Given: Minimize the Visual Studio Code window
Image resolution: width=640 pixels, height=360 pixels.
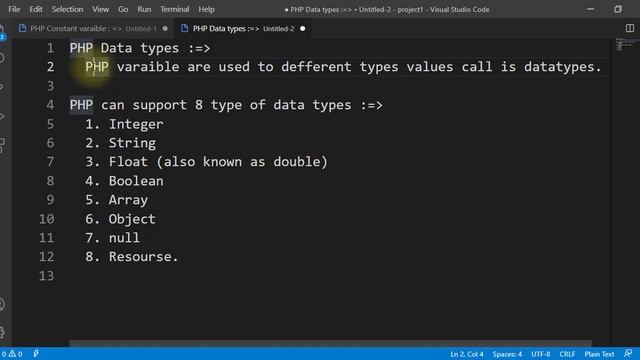Looking at the screenshot, I should point(591,9).
